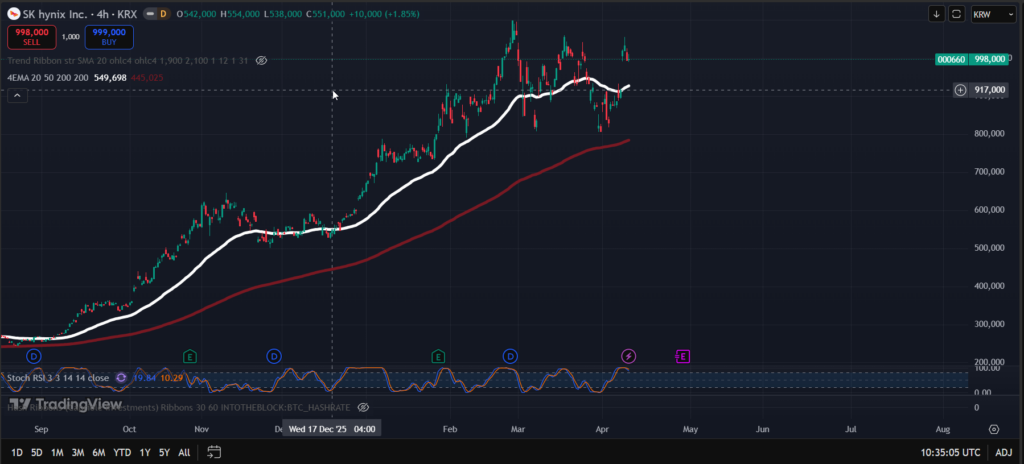Open the go-to-date calendar icon
This screenshot has height=464, width=1024.
point(214,452)
